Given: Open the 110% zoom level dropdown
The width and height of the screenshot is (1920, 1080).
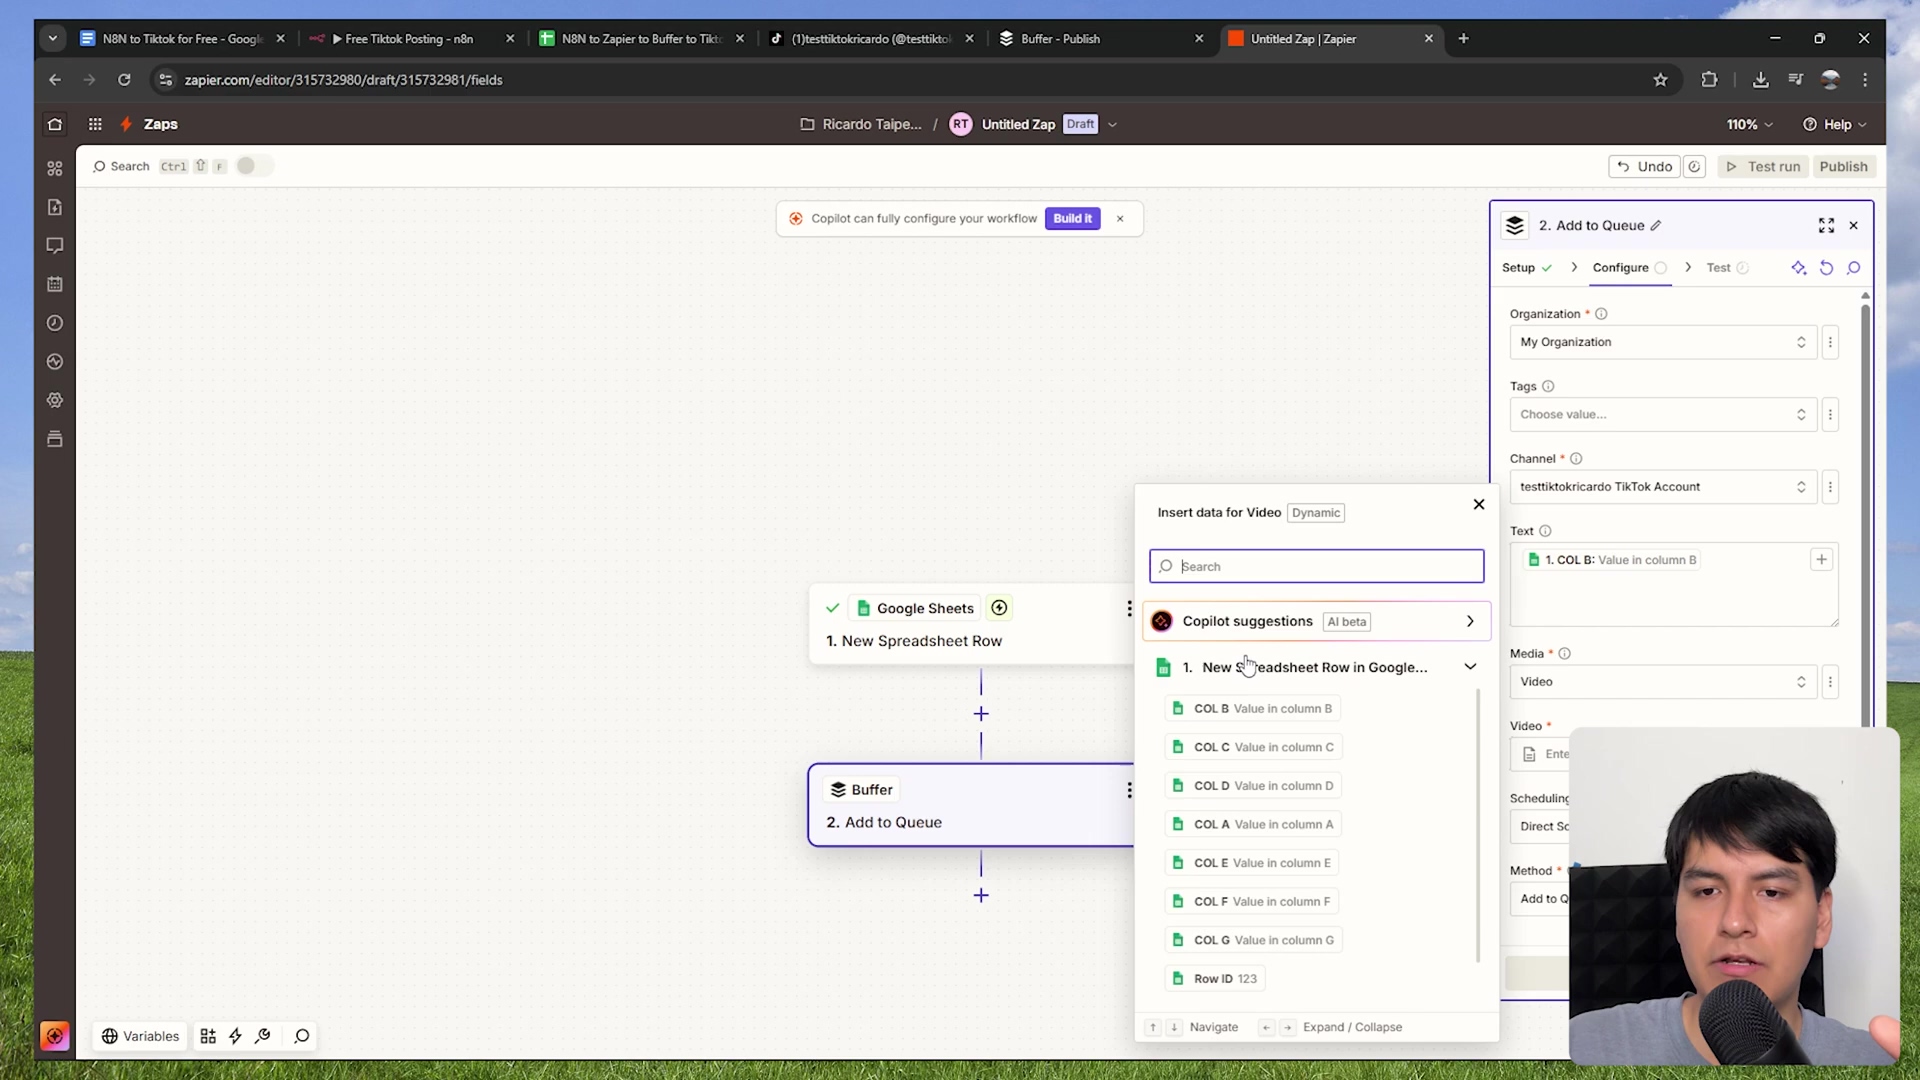Looking at the screenshot, I should [x=1749, y=124].
